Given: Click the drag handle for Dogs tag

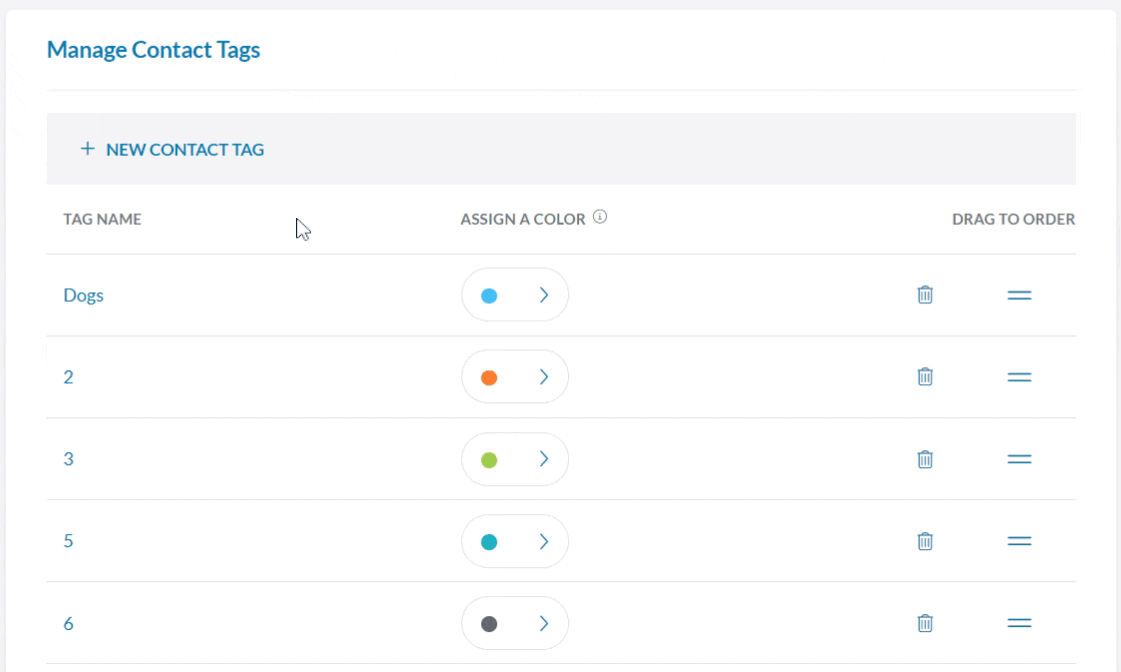Looking at the screenshot, I should pyautogui.click(x=1018, y=295).
